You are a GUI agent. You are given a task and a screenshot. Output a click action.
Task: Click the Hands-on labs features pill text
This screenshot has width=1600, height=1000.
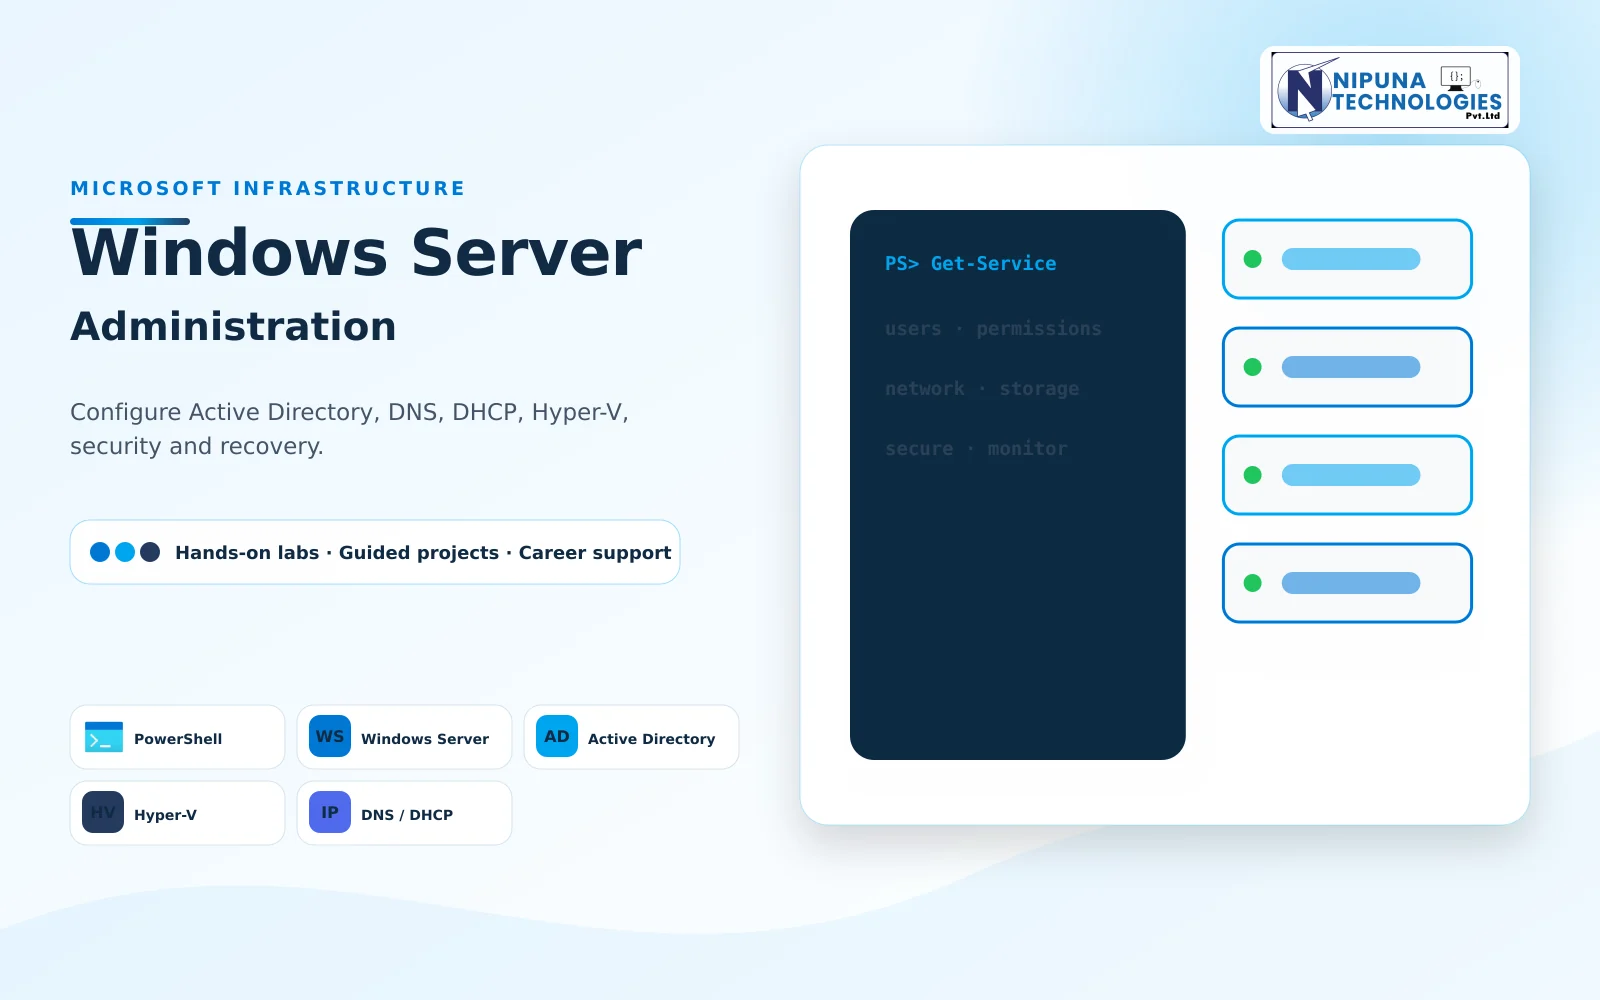click(423, 553)
